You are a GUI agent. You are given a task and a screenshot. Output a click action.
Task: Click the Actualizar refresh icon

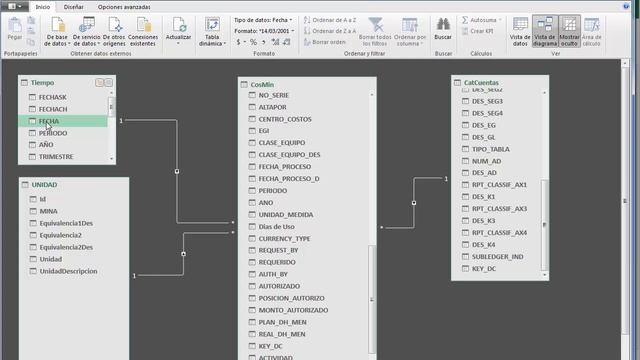(x=179, y=25)
